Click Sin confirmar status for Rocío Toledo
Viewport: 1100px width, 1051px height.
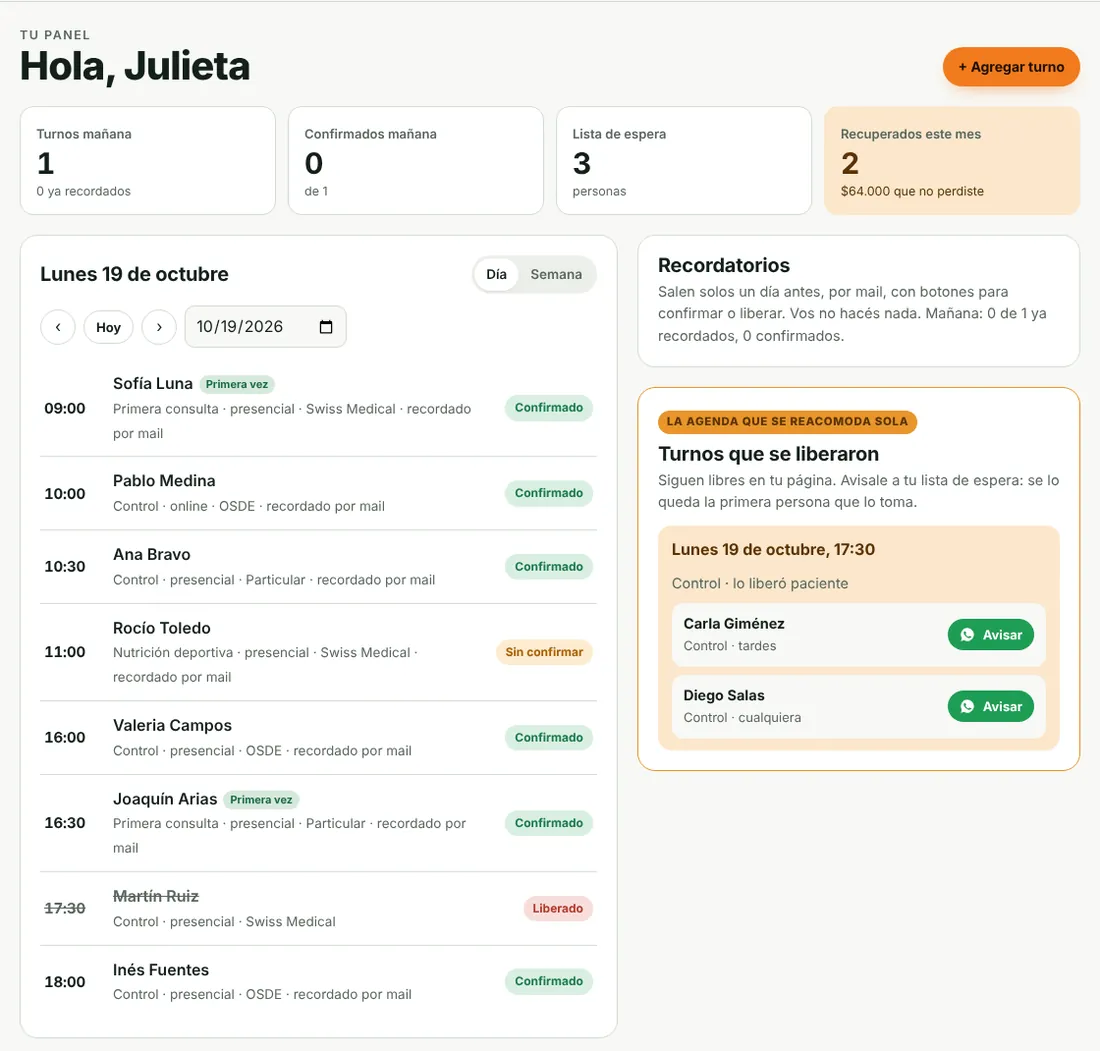pos(544,652)
